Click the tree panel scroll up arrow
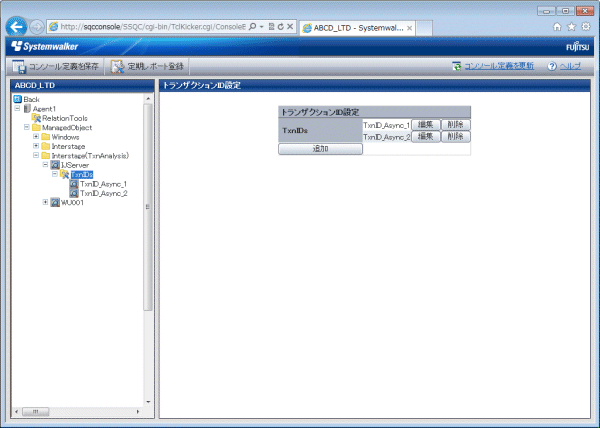 coord(148,99)
